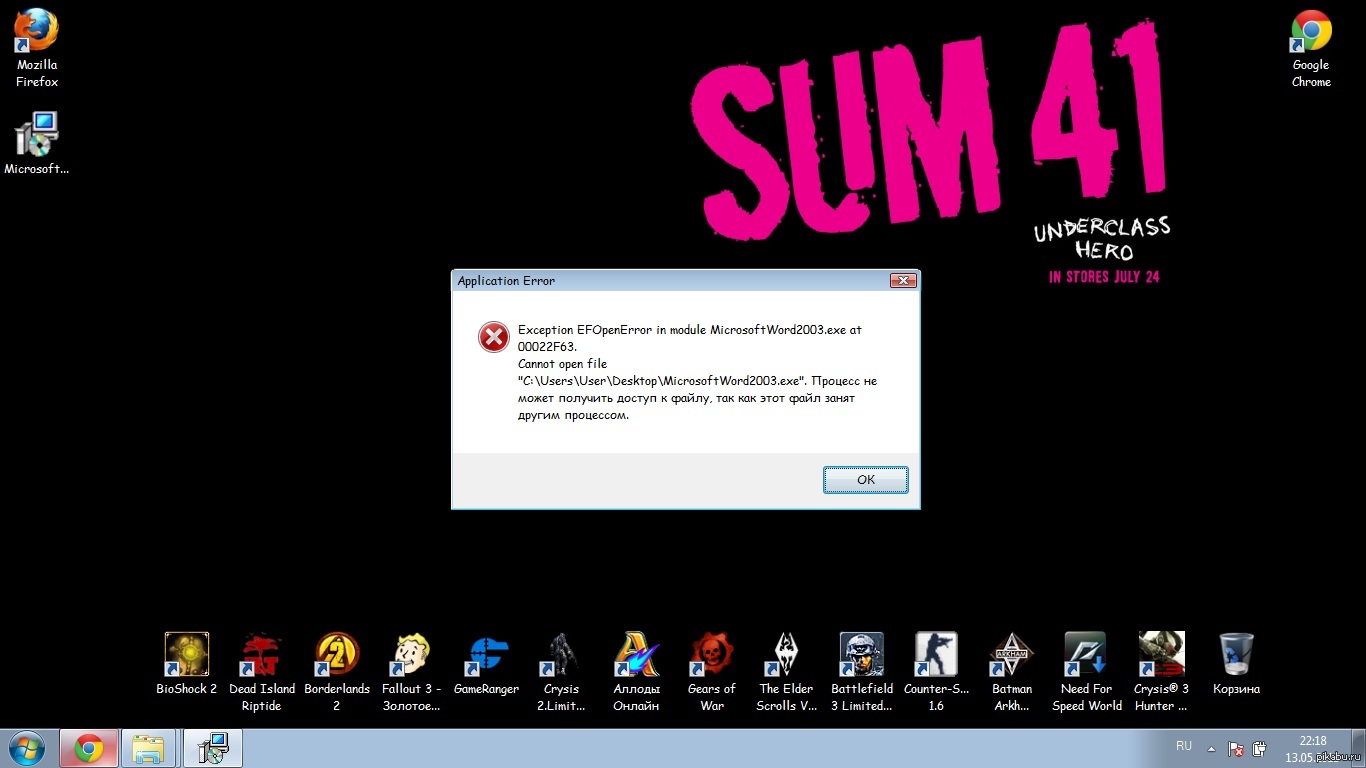The width and height of the screenshot is (1366, 768).
Task: Open Chrome from the taskbar
Action: click(x=89, y=748)
